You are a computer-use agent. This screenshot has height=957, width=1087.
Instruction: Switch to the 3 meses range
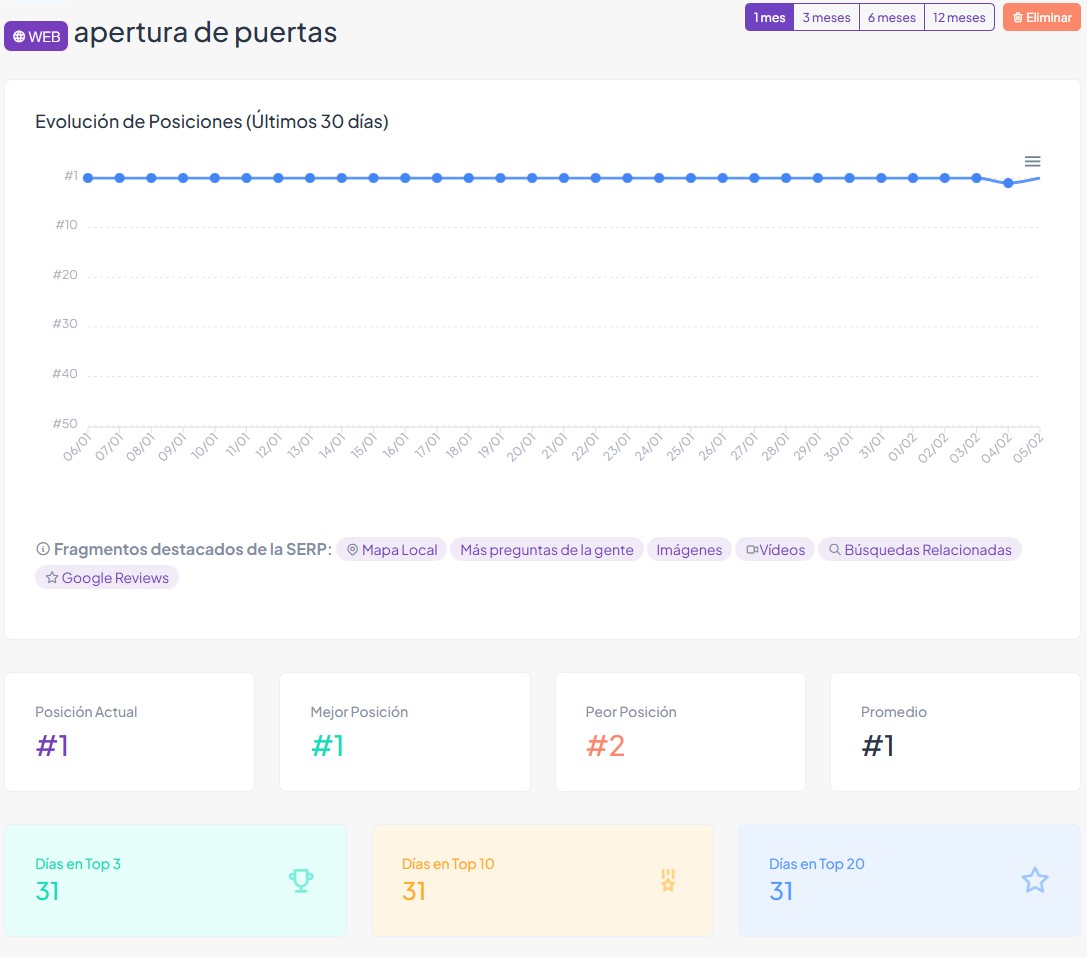[826, 18]
